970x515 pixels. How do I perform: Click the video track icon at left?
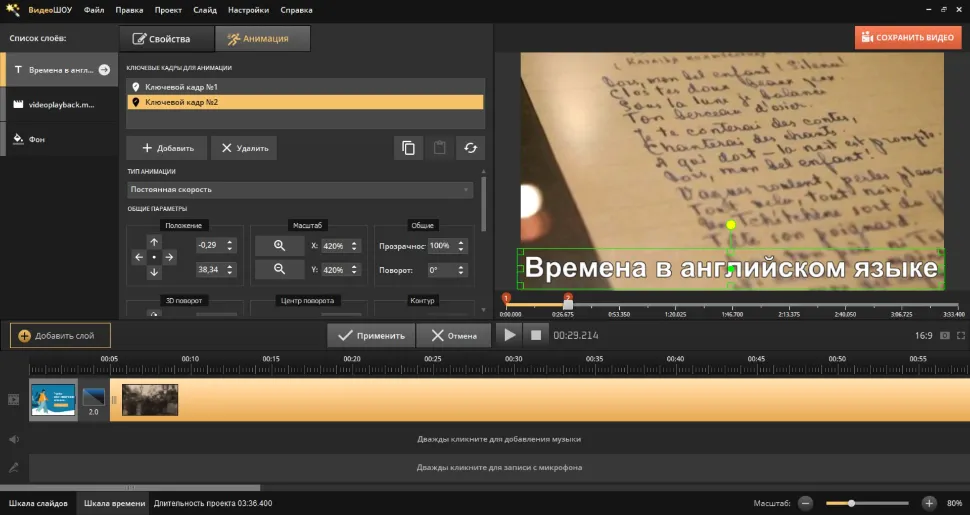click(x=14, y=400)
